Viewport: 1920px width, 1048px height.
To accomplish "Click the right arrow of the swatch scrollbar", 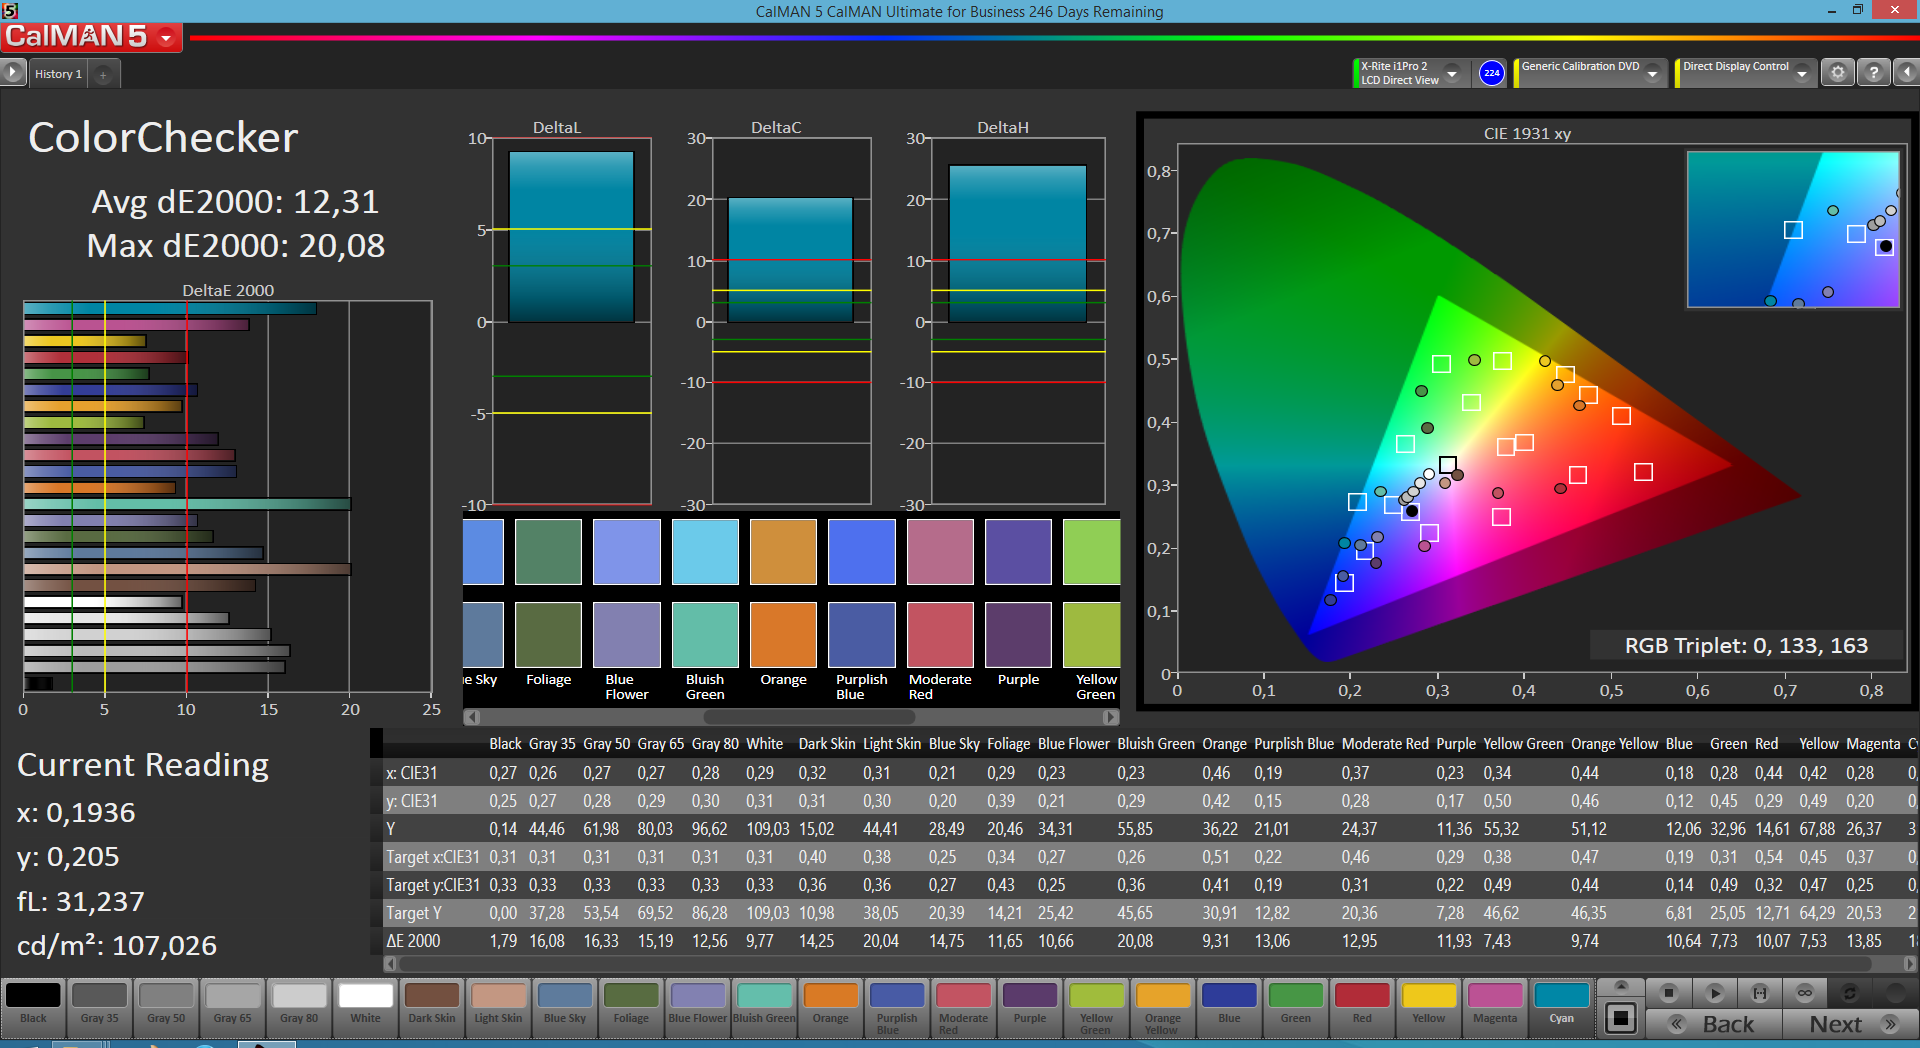I will pyautogui.click(x=1110, y=717).
